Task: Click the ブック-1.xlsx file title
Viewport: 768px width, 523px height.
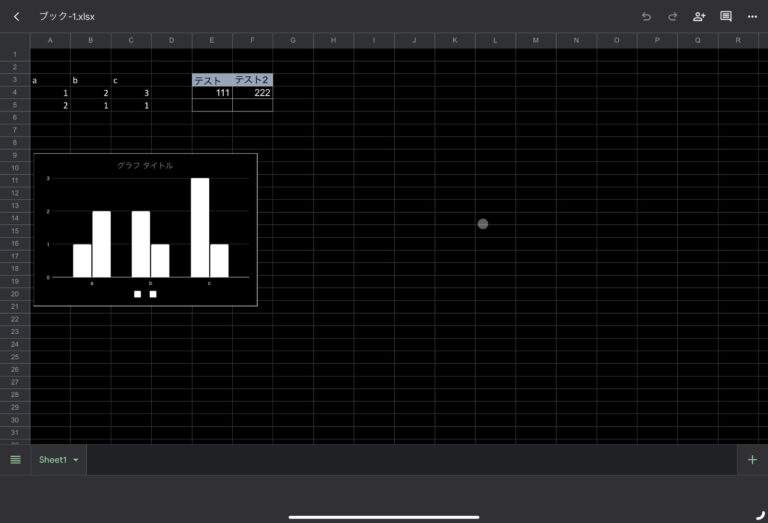Action: pos(67,17)
